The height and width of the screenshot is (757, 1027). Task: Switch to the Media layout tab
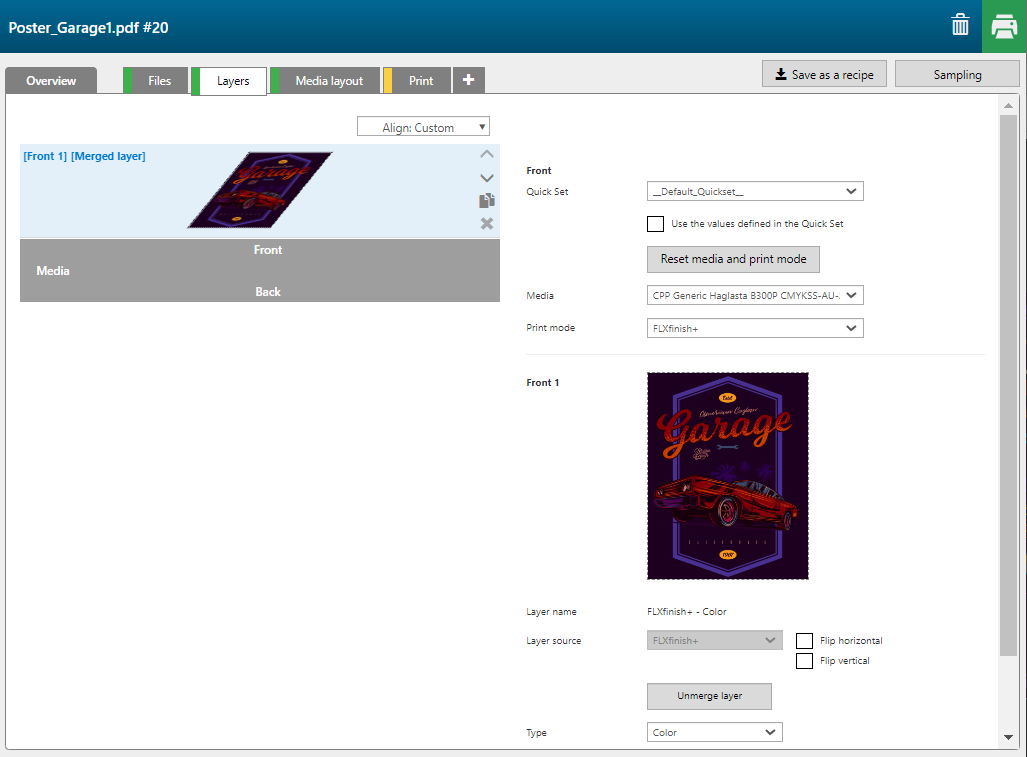(329, 81)
